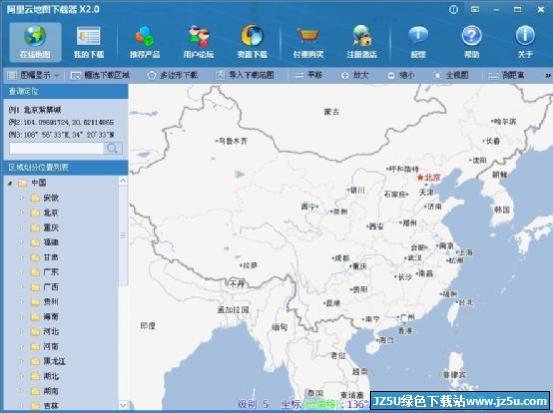553x413 pixels.
Task: Visit the 用户论坛 user forum
Action: (198, 42)
